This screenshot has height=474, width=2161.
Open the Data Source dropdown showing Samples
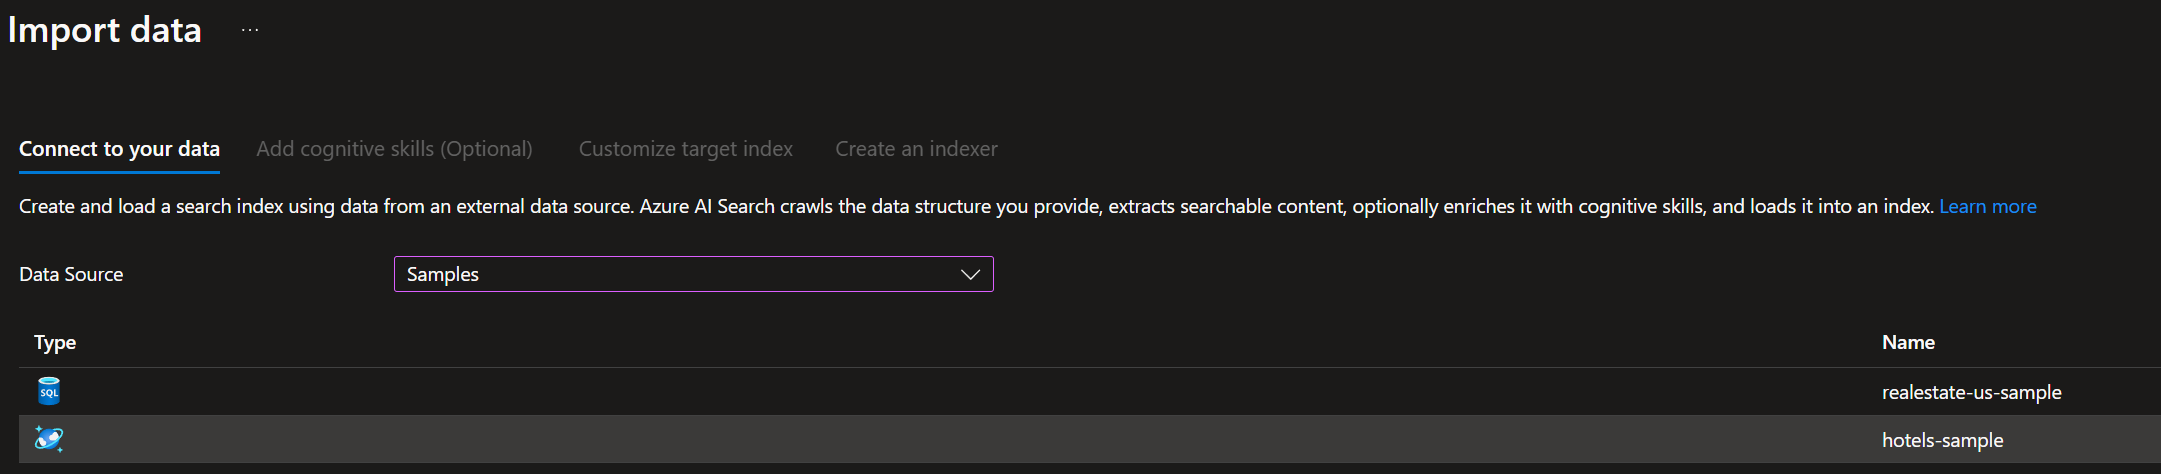pyautogui.click(x=693, y=274)
